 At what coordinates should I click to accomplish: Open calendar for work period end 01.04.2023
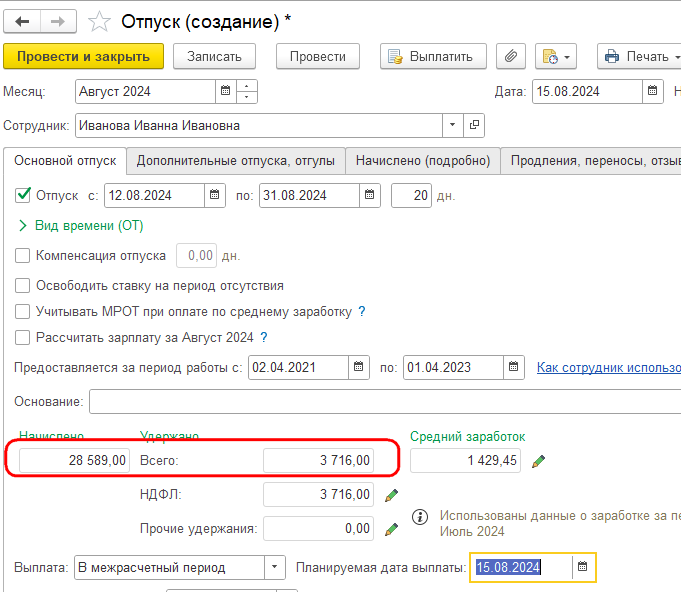tap(514, 367)
